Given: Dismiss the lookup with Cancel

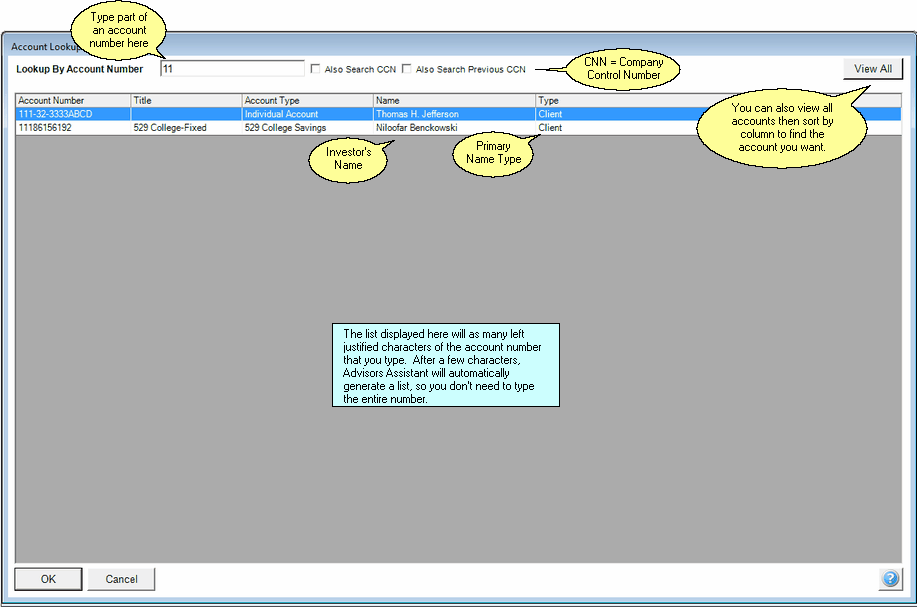Looking at the screenshot, I should coord(120,579).
